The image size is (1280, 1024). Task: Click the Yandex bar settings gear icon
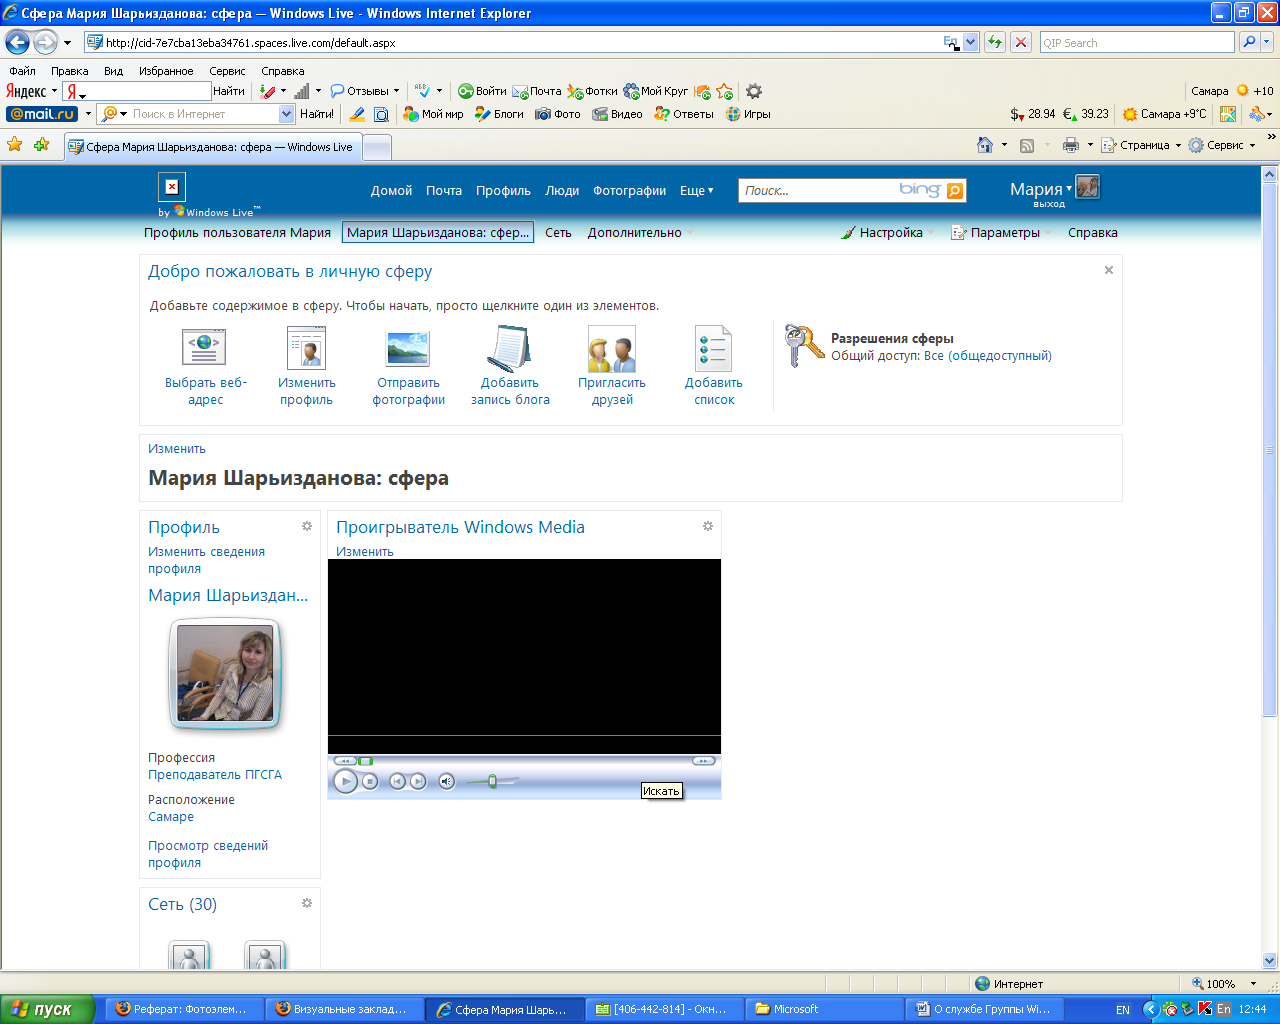point(754,91)
